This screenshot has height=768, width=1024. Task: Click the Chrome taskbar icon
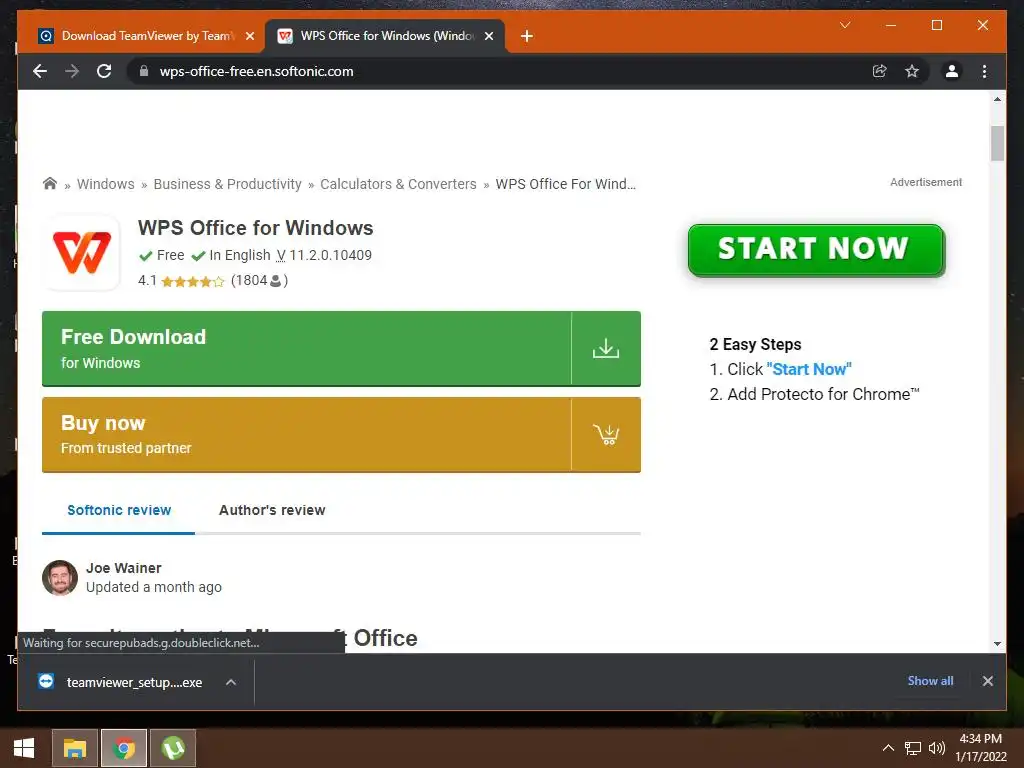(x=123, y=748)
